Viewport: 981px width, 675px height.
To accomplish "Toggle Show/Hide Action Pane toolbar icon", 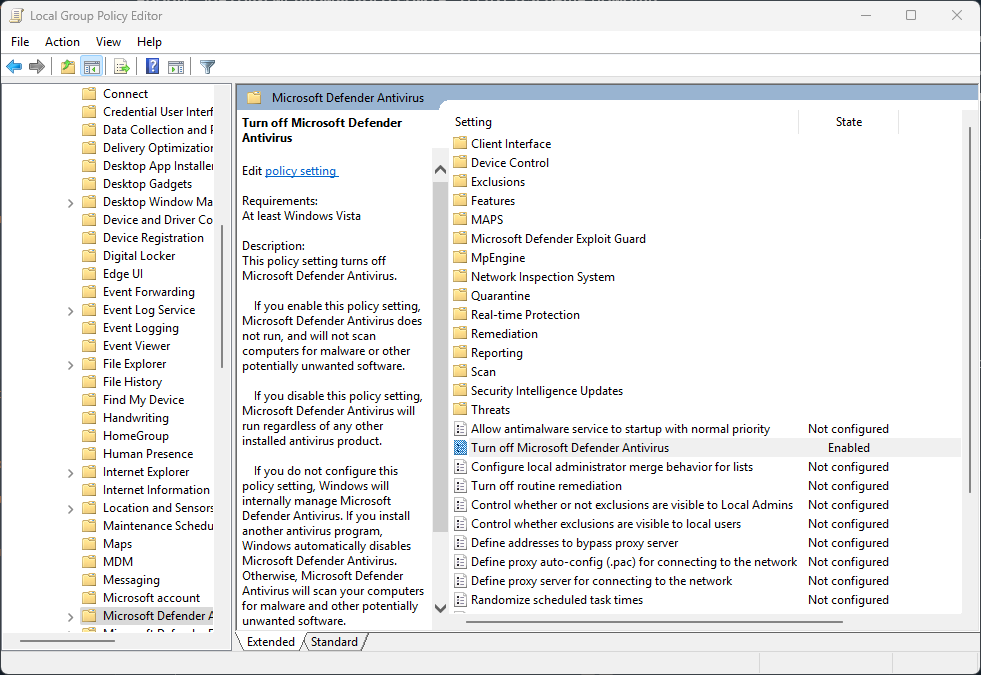I will pyautogui.click(x=176, y=66).
